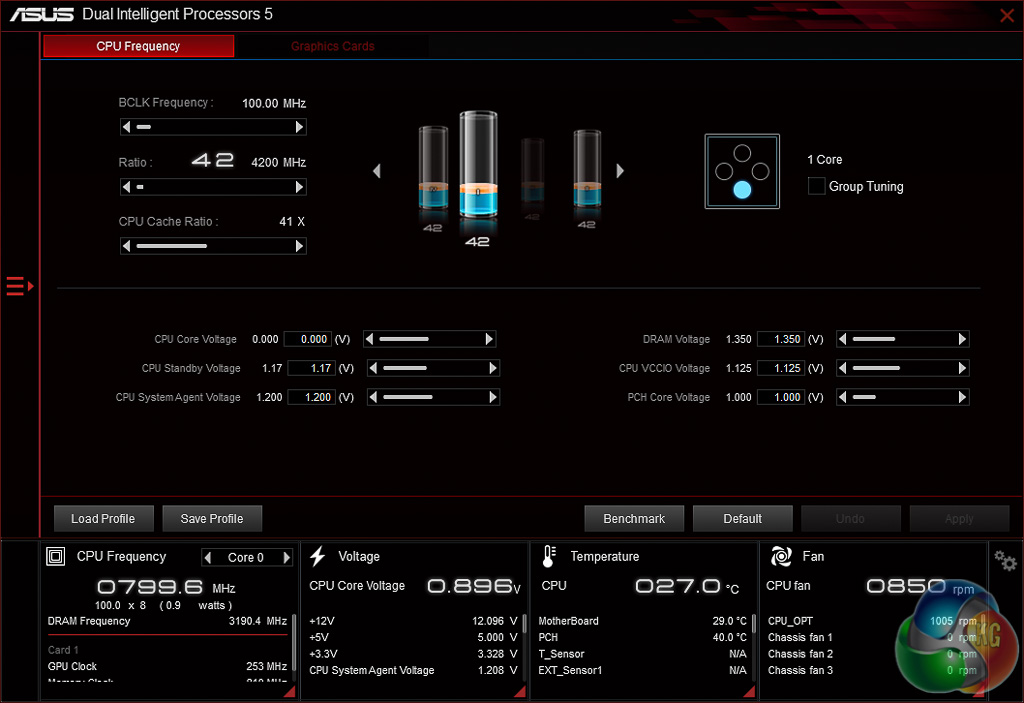
Task: Select the highlighted blue core circle
Action: coord(741,190)
